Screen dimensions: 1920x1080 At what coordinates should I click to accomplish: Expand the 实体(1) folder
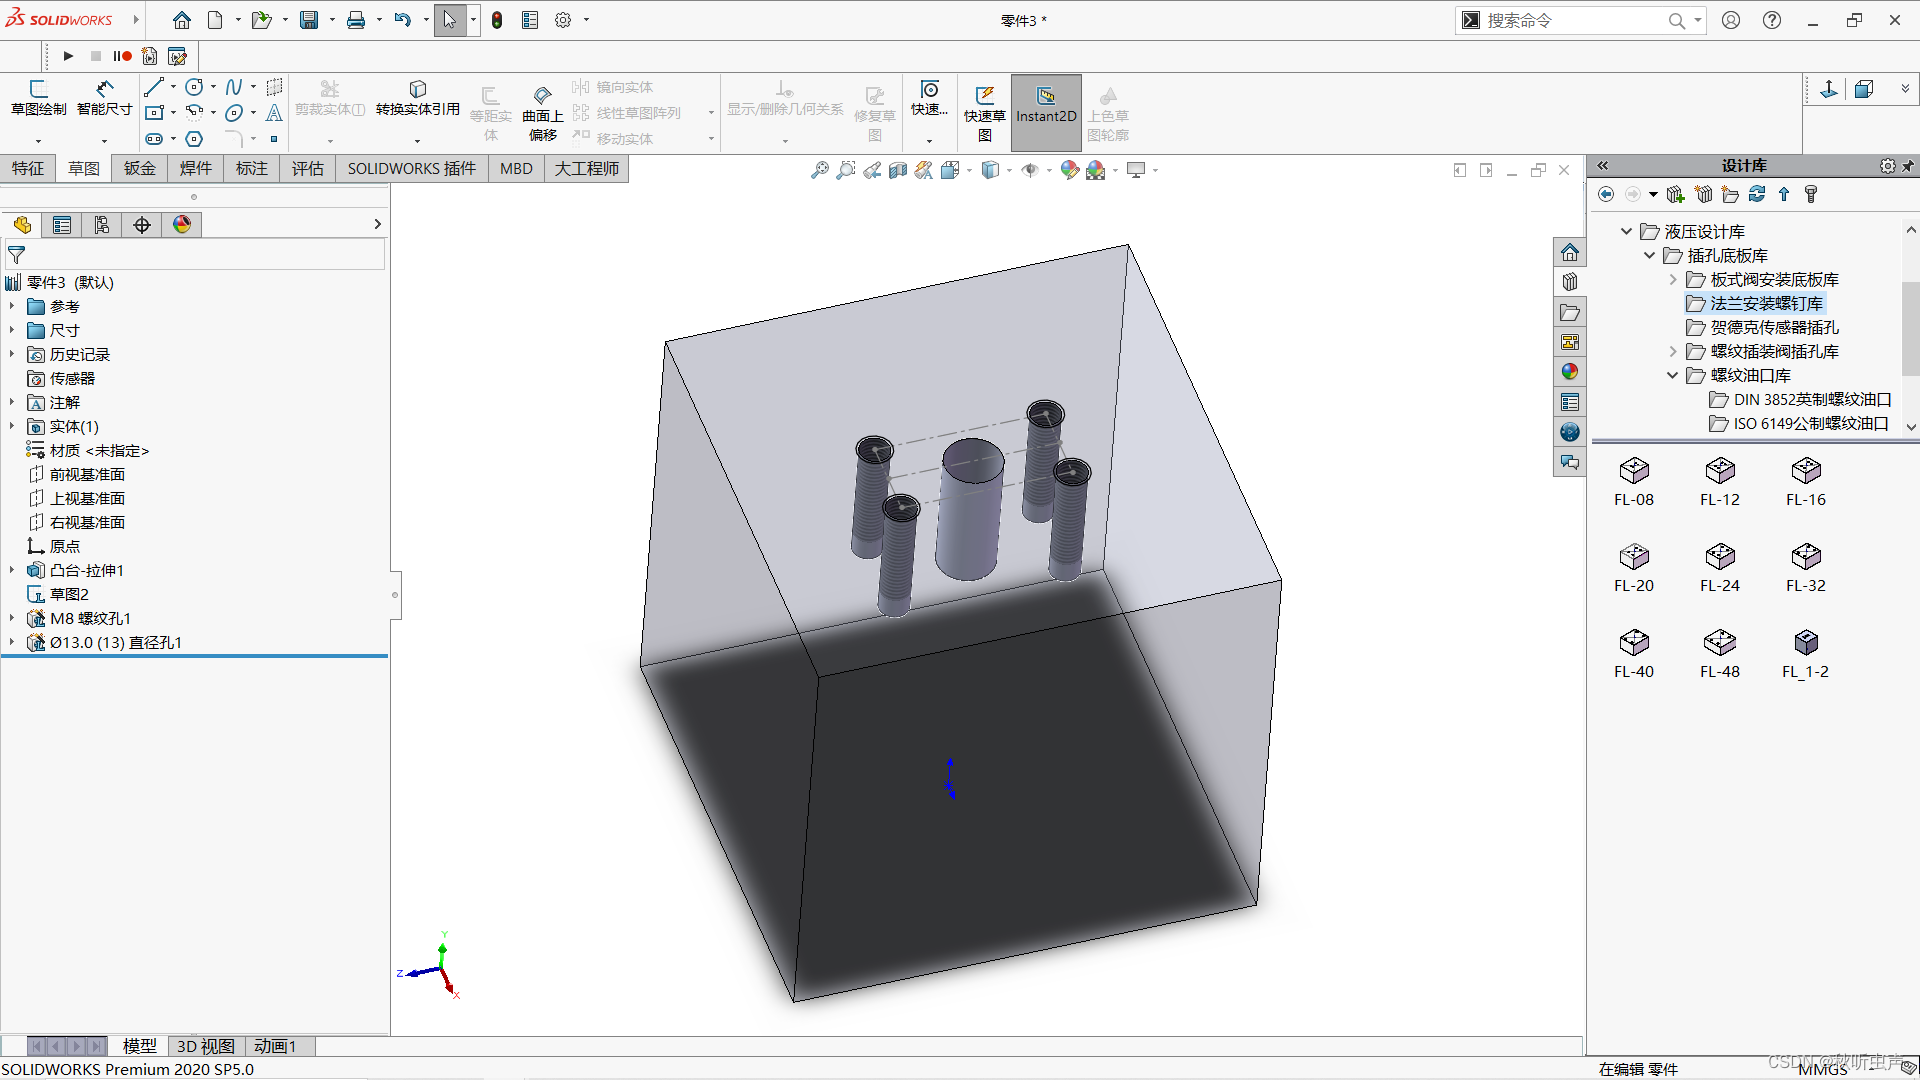pyautogui.click(x=12, y=426)
